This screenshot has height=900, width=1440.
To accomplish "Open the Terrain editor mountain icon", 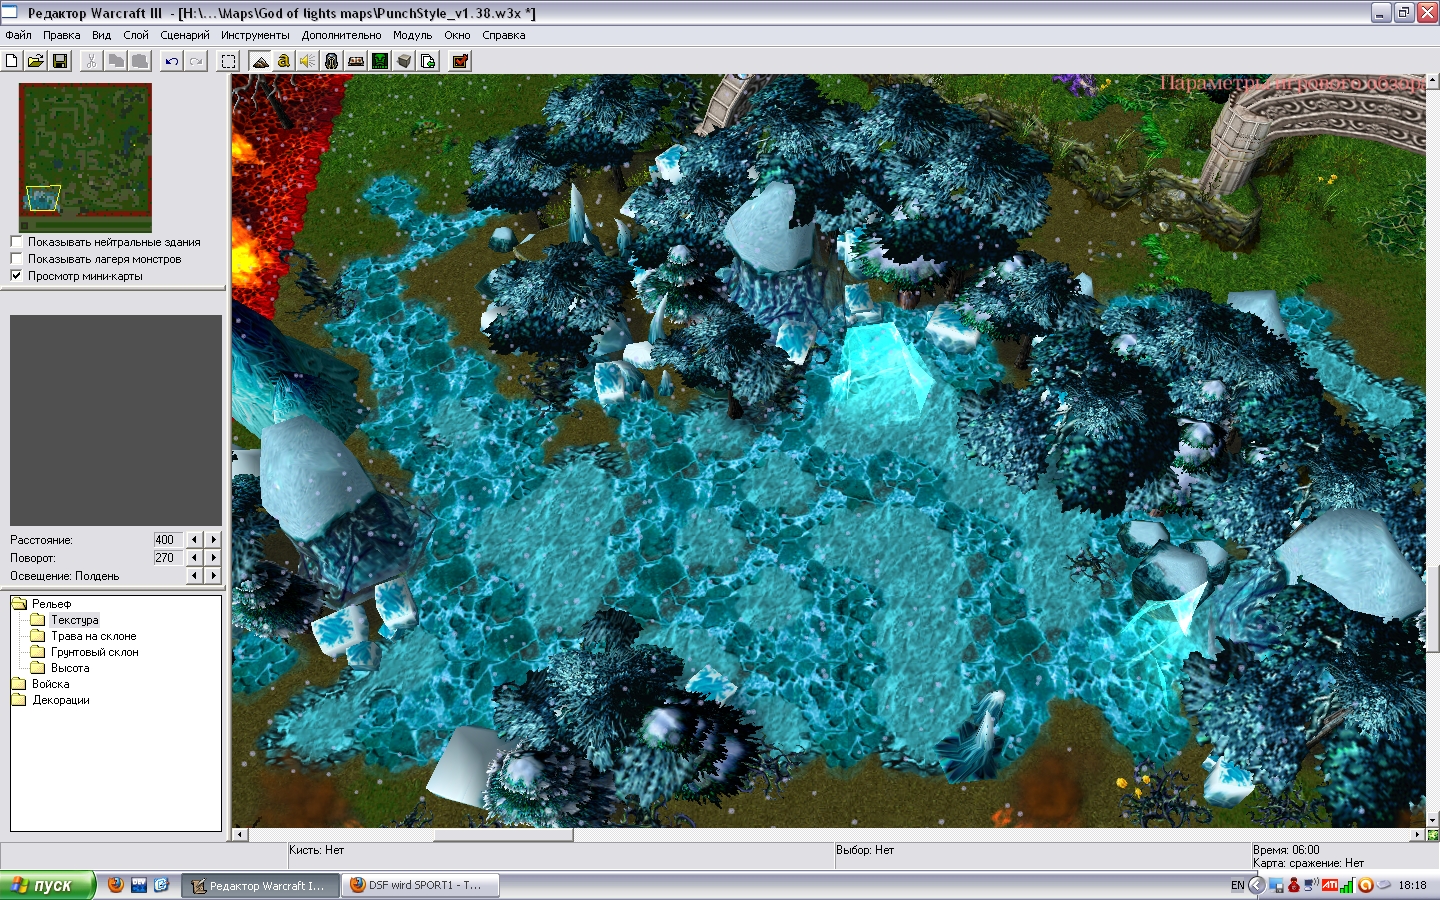I will coord(260,61).
